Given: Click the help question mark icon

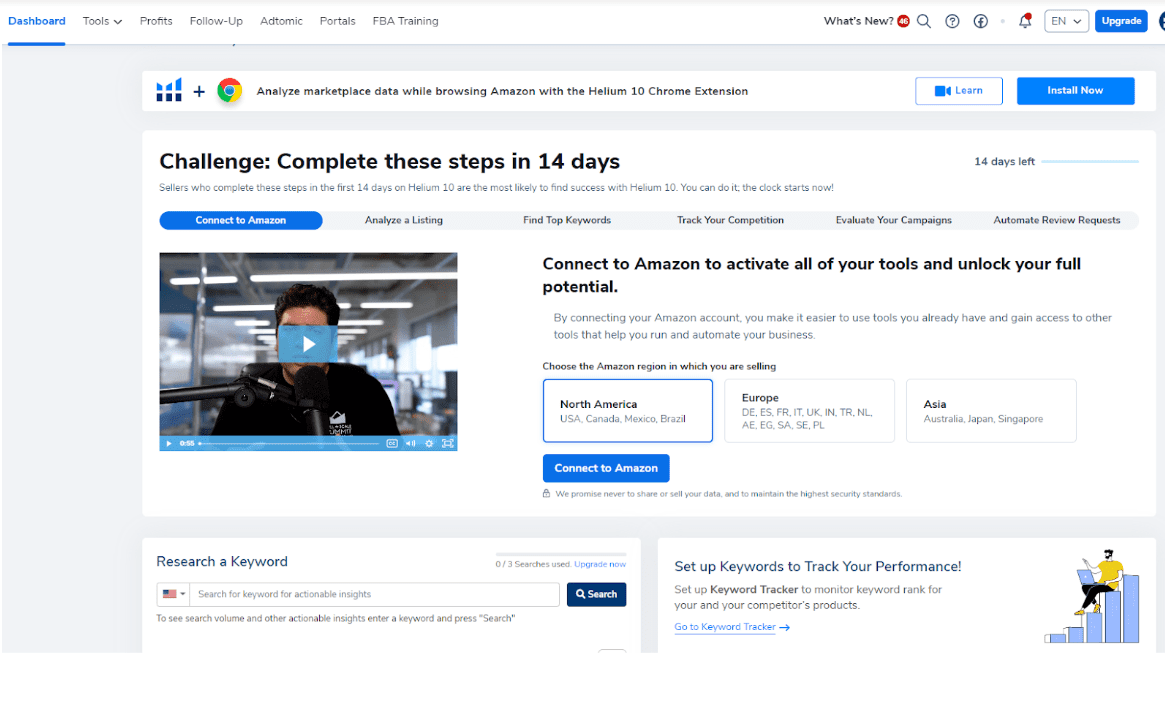Looking at the screenshot, I should (x=952, y=20).
